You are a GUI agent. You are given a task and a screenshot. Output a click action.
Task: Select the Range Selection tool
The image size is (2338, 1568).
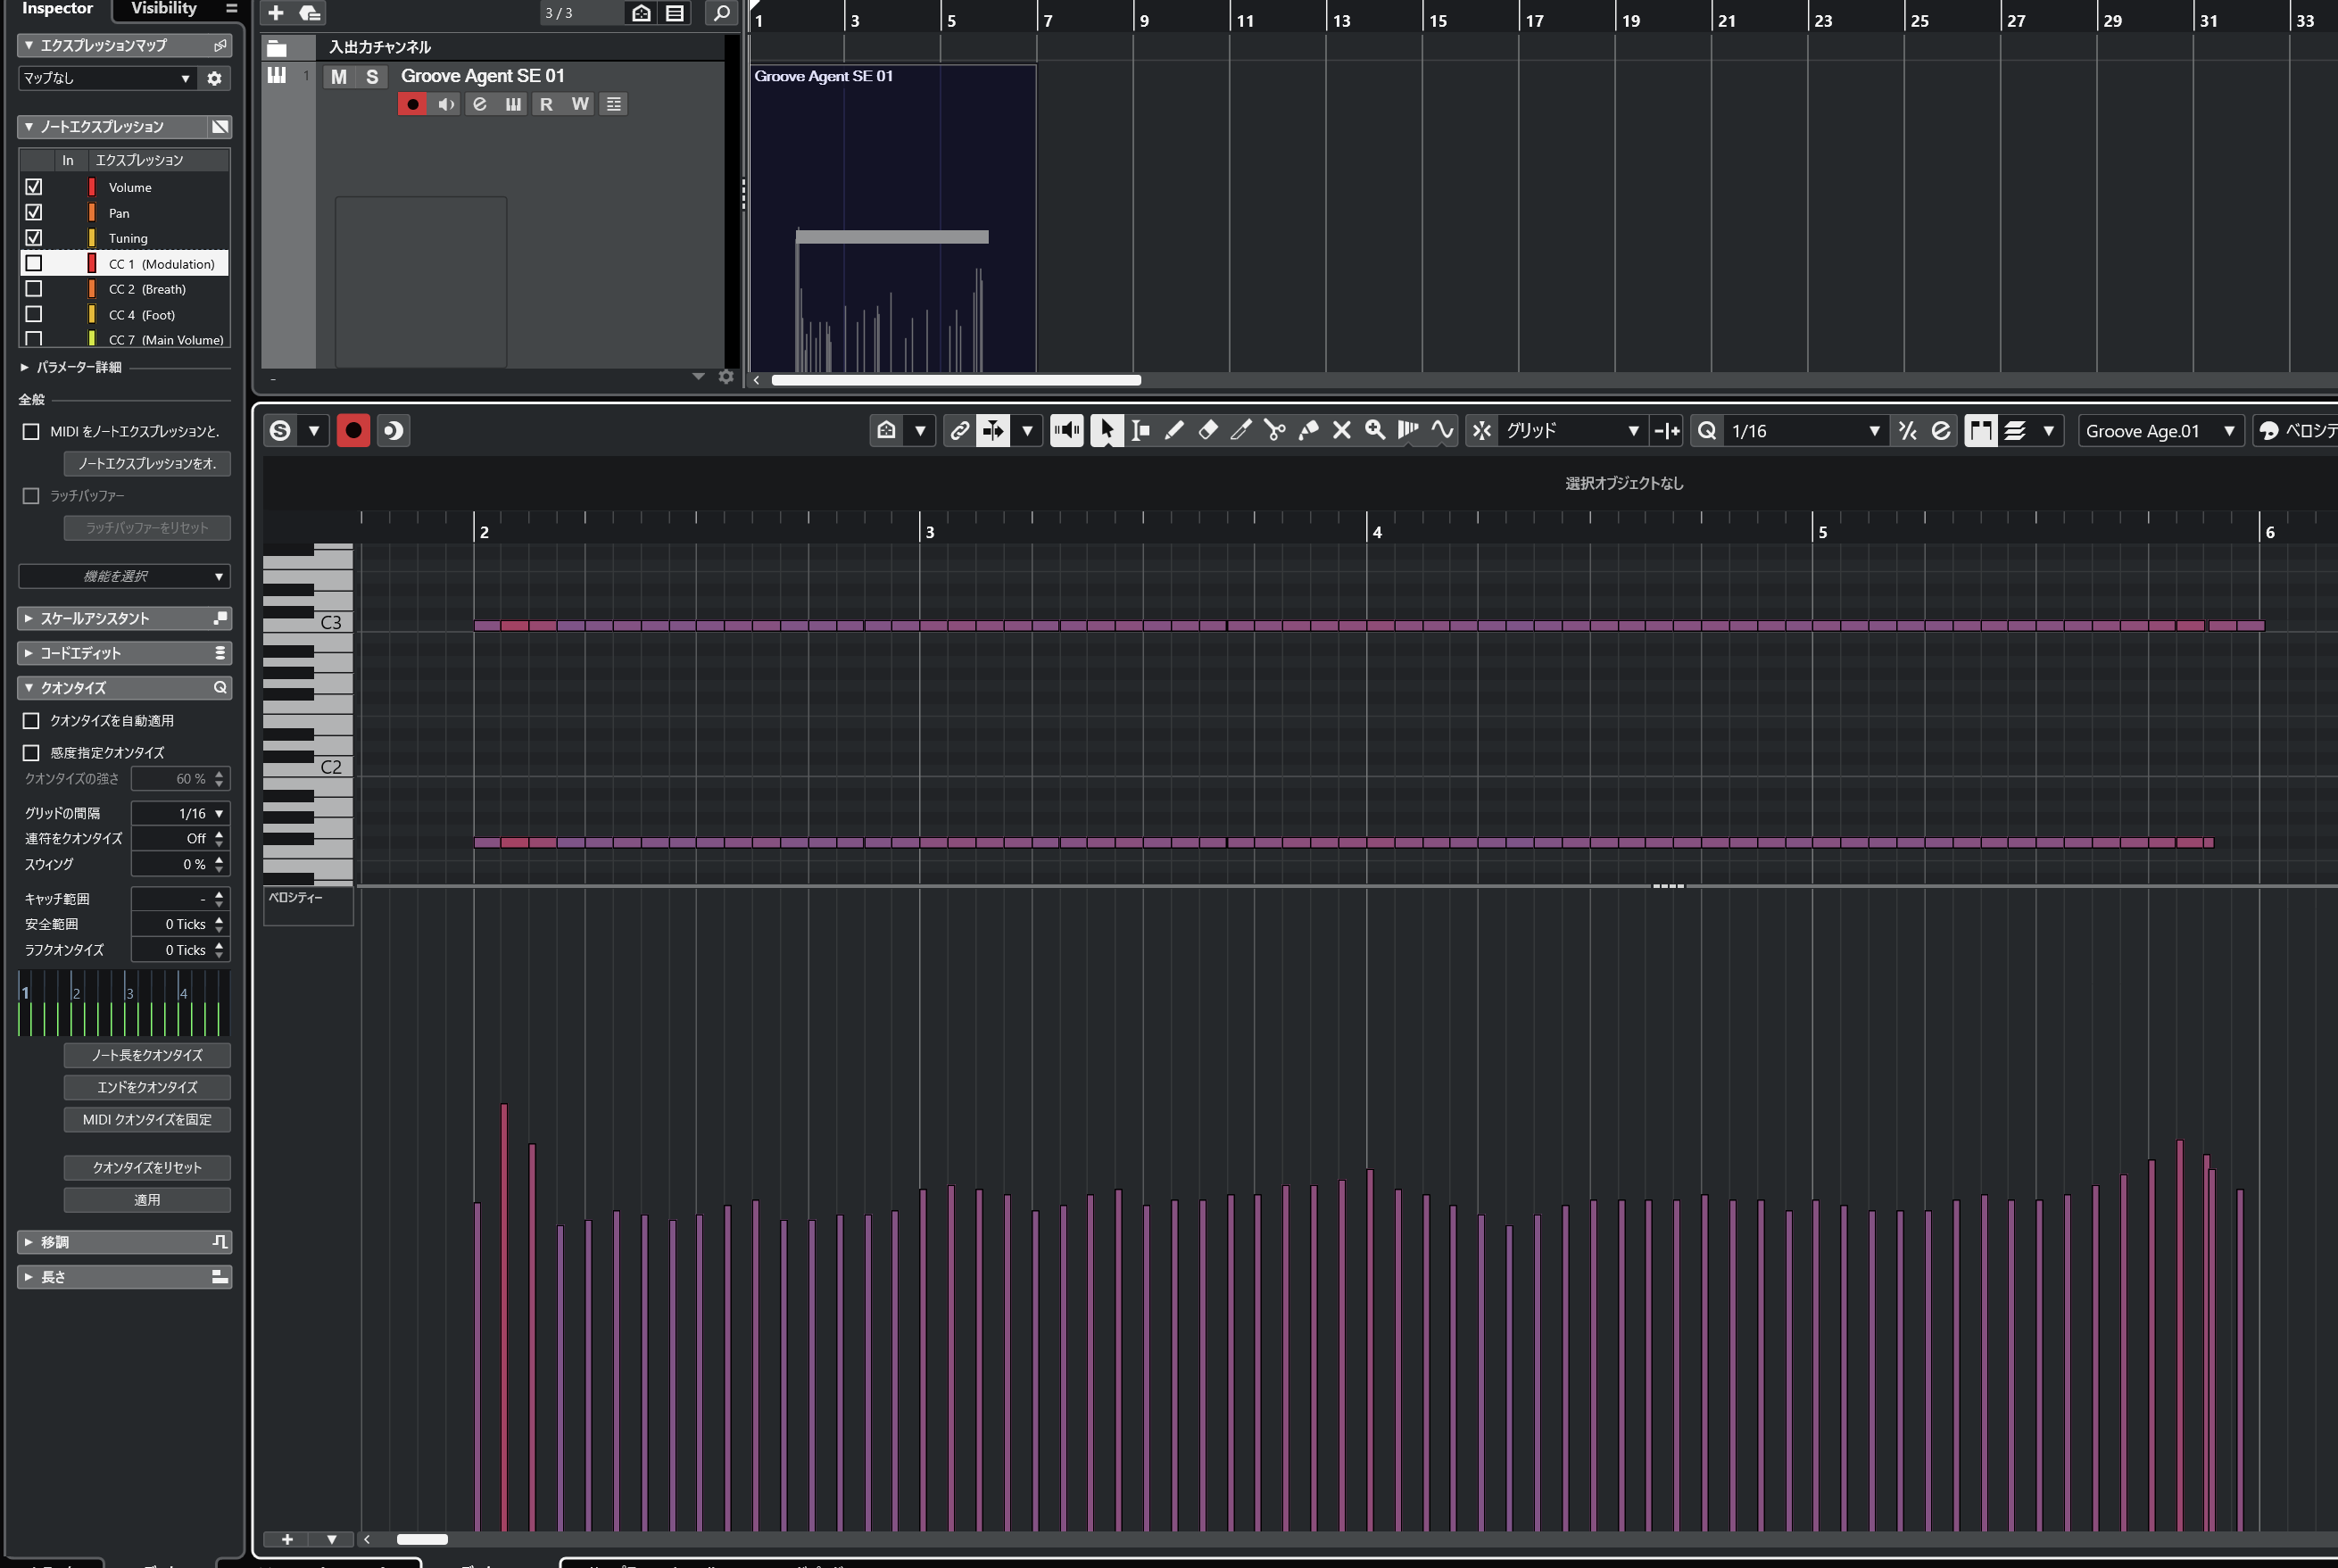(1140, 431)
